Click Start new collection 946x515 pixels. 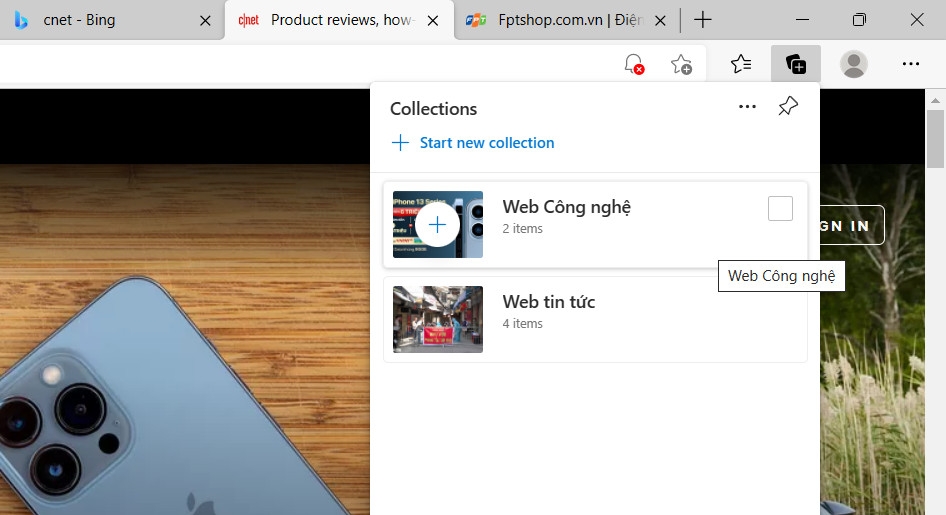point(473,143)
